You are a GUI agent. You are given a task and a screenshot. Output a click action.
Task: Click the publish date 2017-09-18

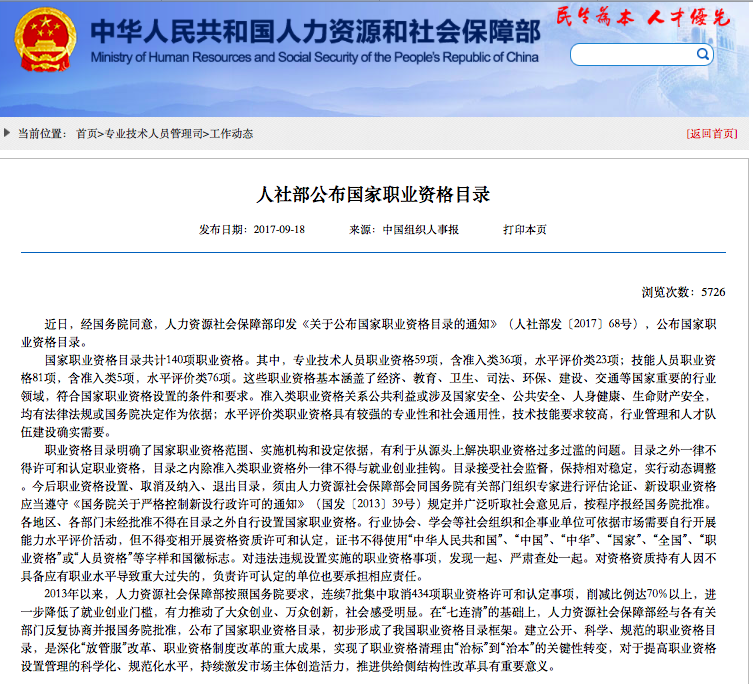(279, 230)
